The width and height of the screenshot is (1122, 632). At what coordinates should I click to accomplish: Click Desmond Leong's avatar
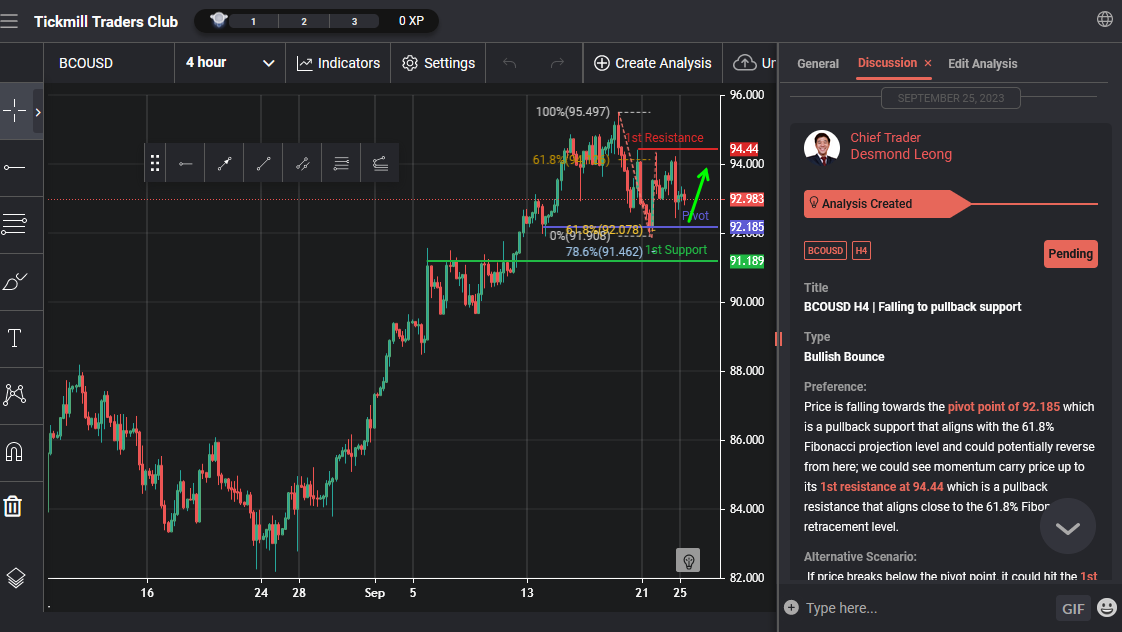pos(821,147)
